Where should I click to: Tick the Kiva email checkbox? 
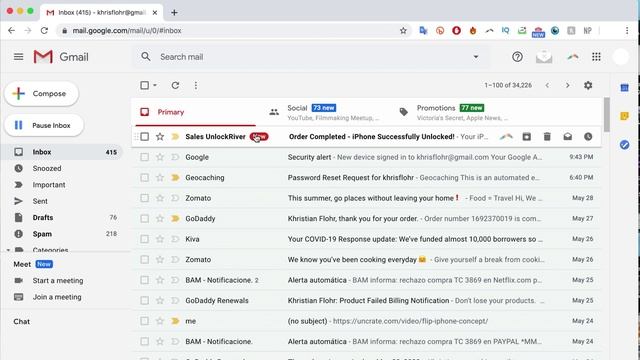144,239
